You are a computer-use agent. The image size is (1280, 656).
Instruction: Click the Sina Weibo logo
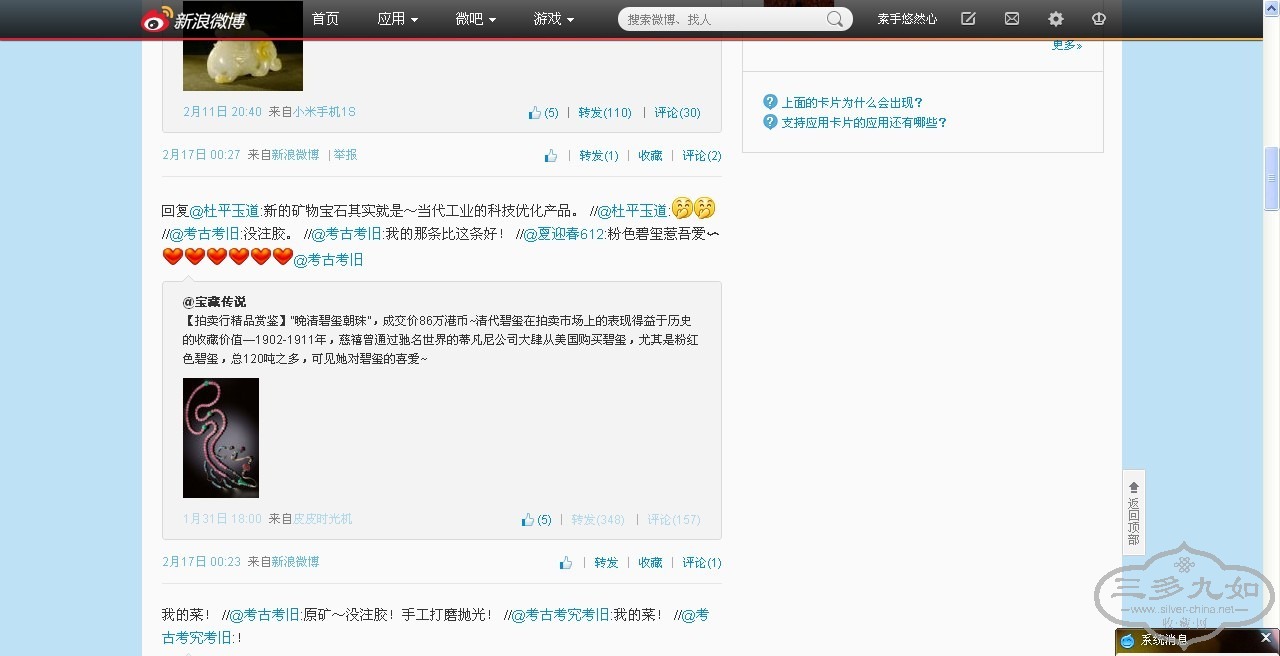click(194, 19)
